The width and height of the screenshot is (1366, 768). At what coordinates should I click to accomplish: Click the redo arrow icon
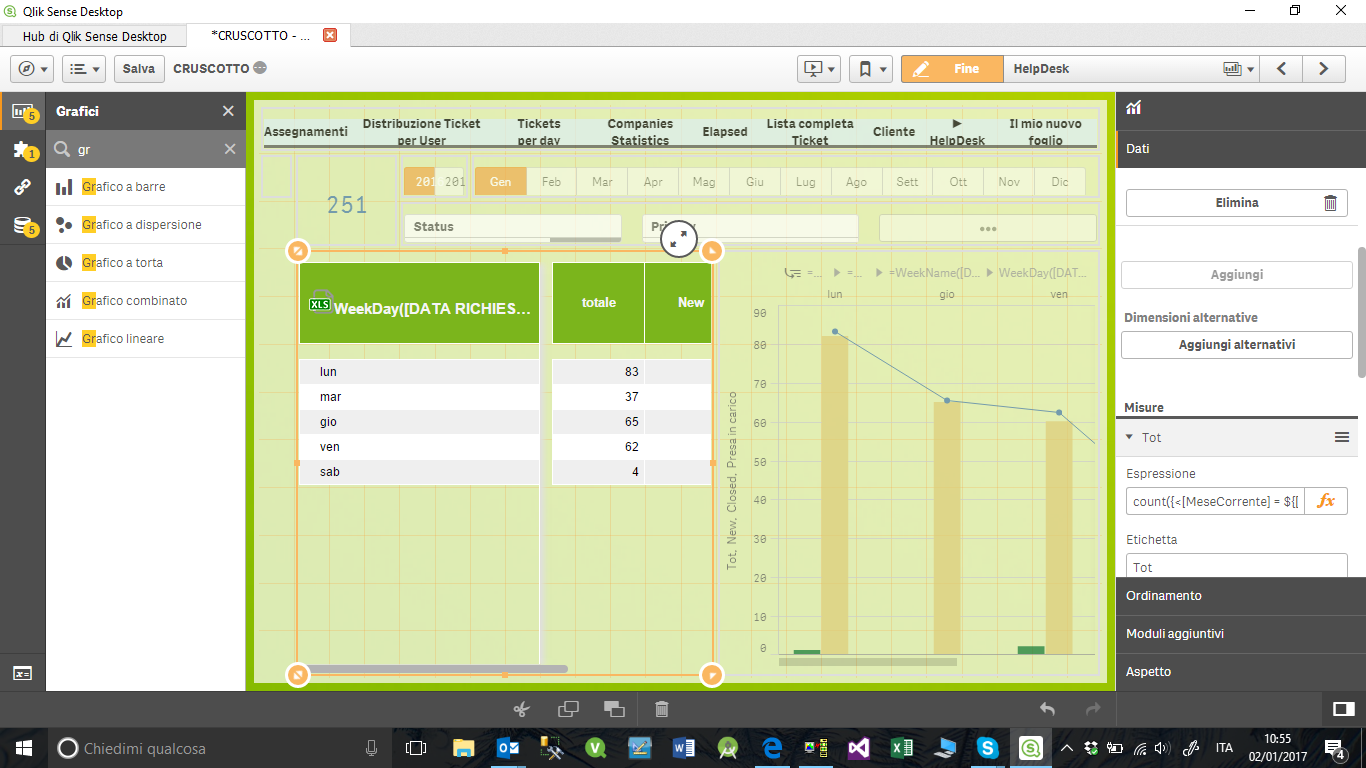1093,709
